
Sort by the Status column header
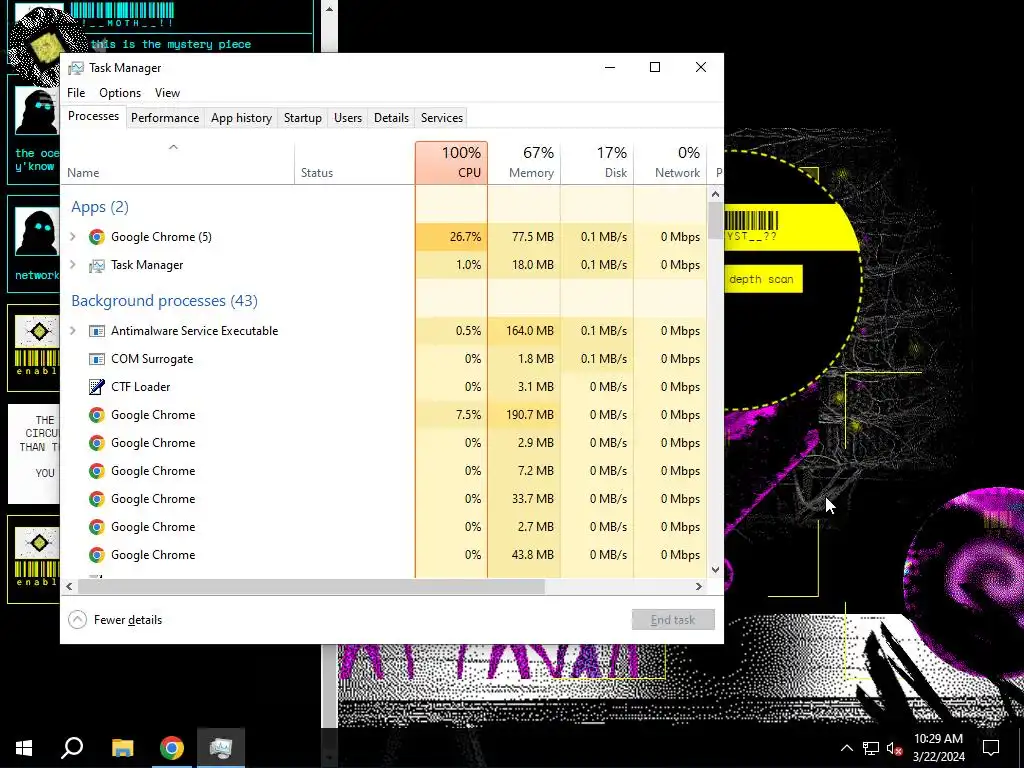coord(355,163)
